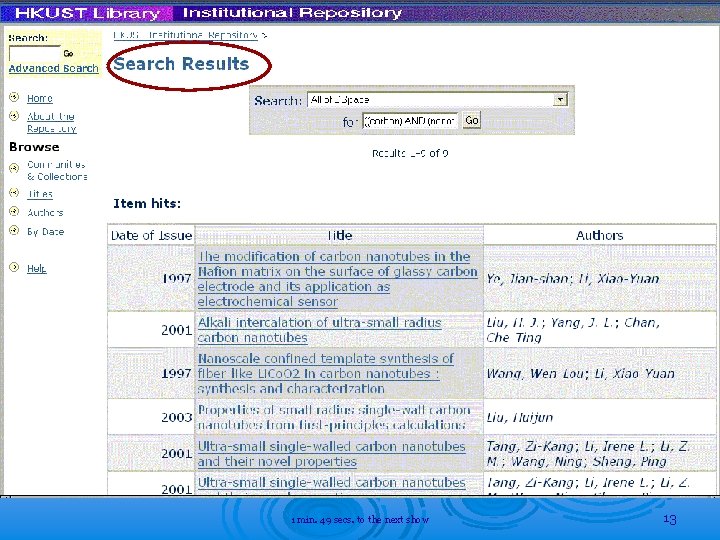Click the bullet icon beside Communities & Collections
Viewport: 720px width, 540px height.
coord(14,168)
